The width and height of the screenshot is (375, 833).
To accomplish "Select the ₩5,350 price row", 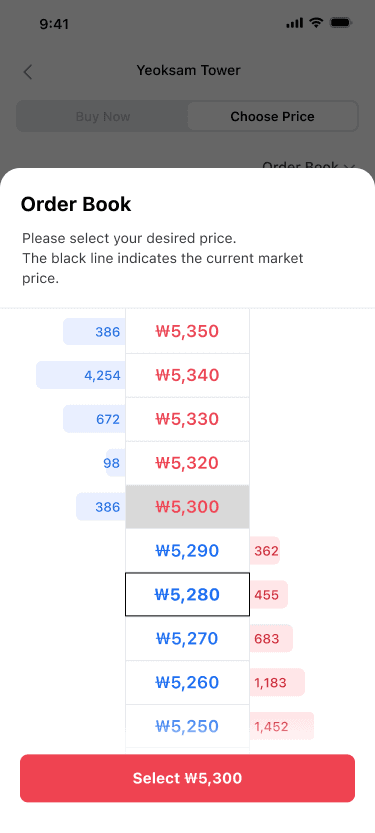I will pos(188,332).
